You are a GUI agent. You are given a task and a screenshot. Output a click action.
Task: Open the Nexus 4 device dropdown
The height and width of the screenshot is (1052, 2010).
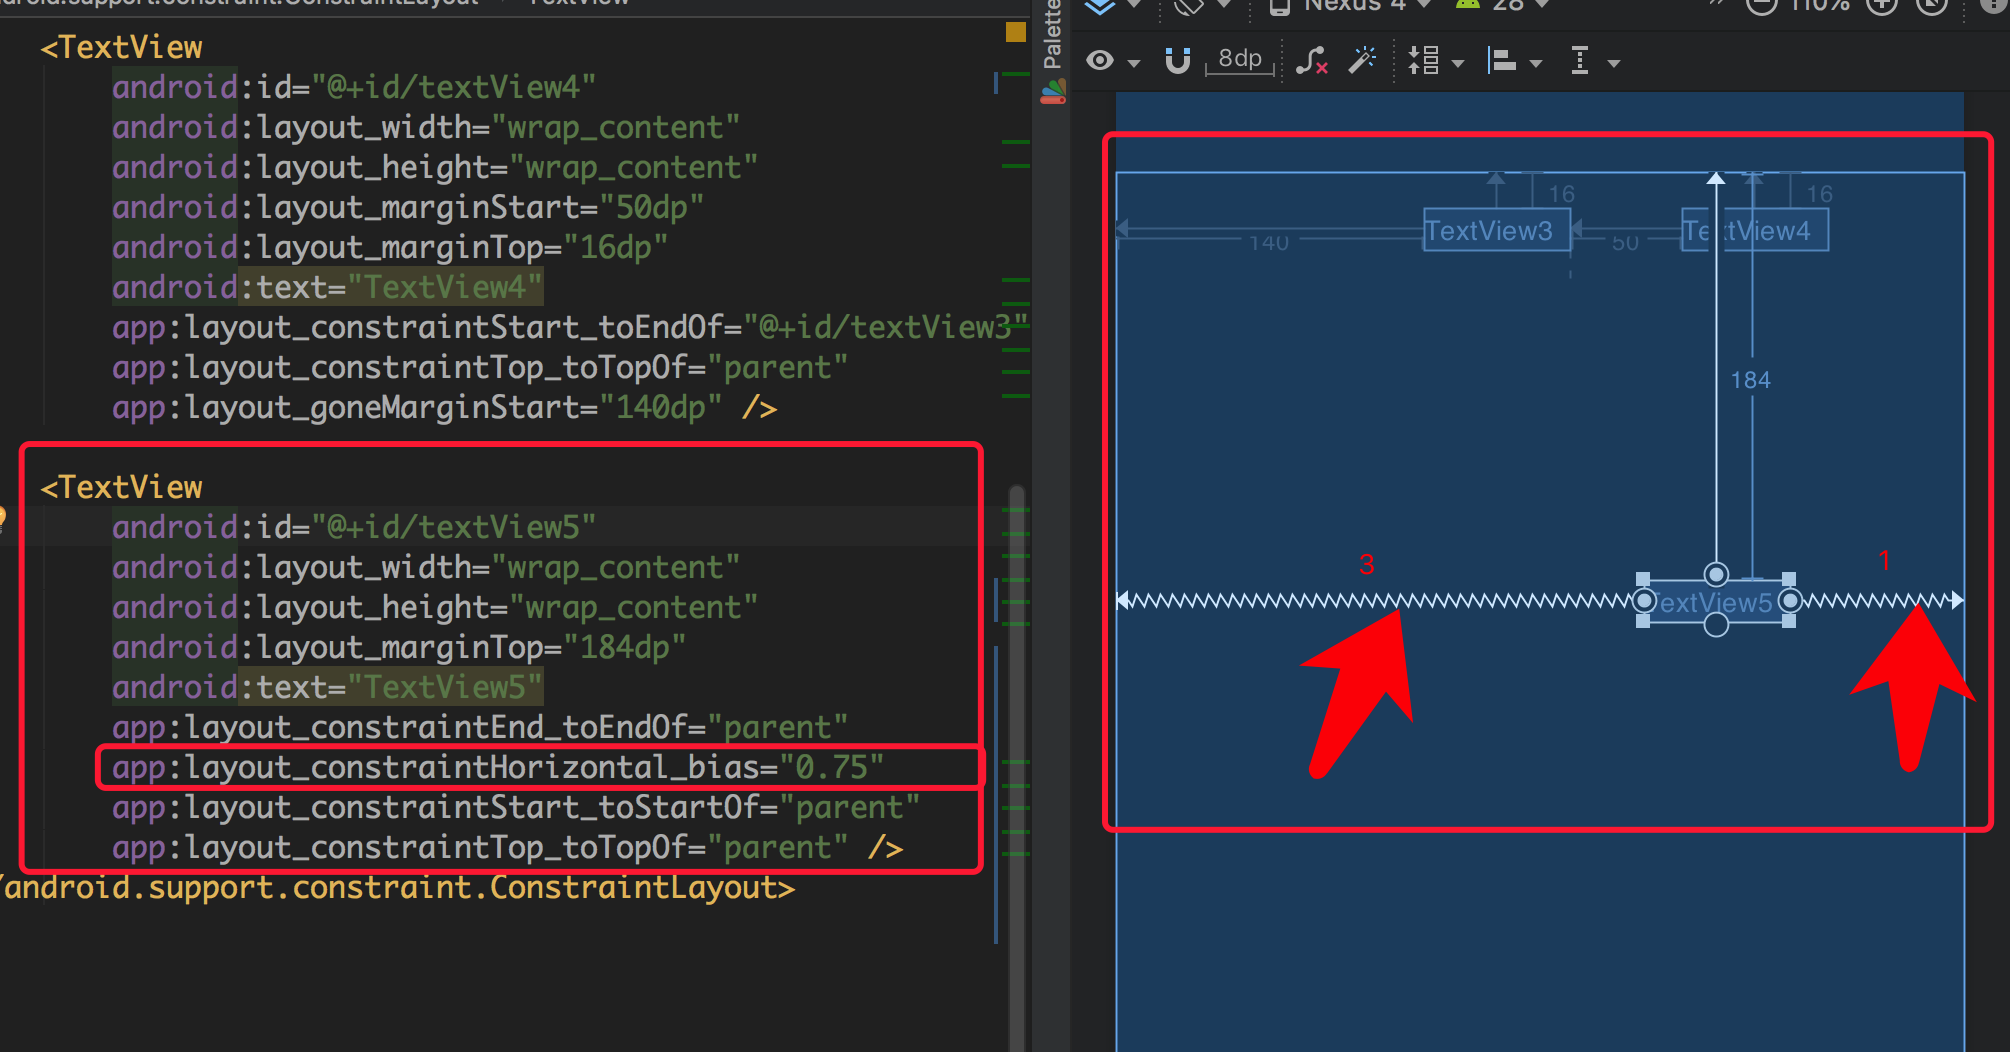tap(1351, 5)
